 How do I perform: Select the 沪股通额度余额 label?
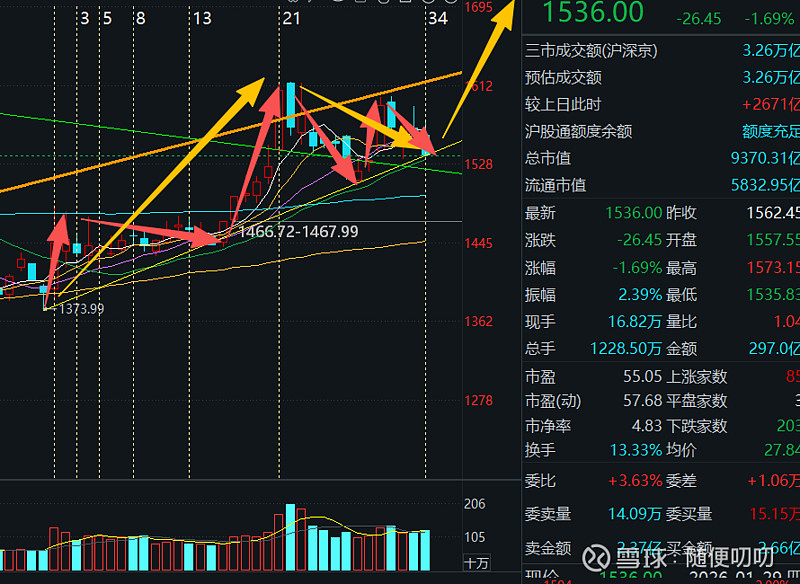[x=579, y=132]
